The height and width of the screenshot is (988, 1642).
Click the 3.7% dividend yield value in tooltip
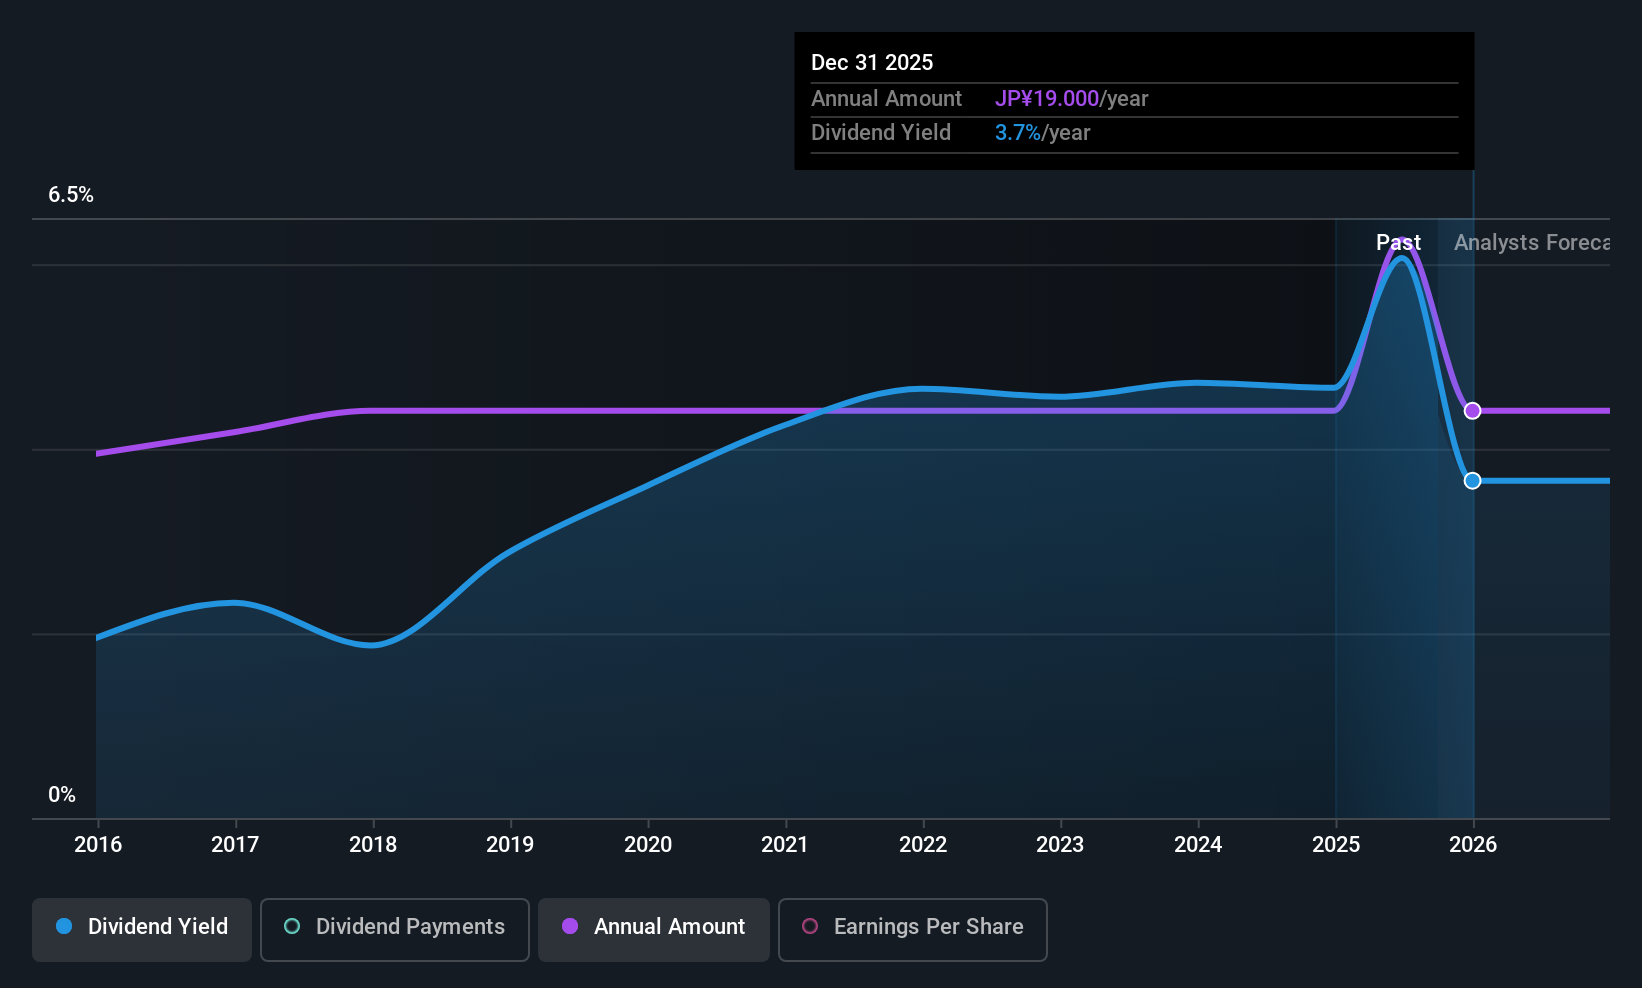point(1018,133)
